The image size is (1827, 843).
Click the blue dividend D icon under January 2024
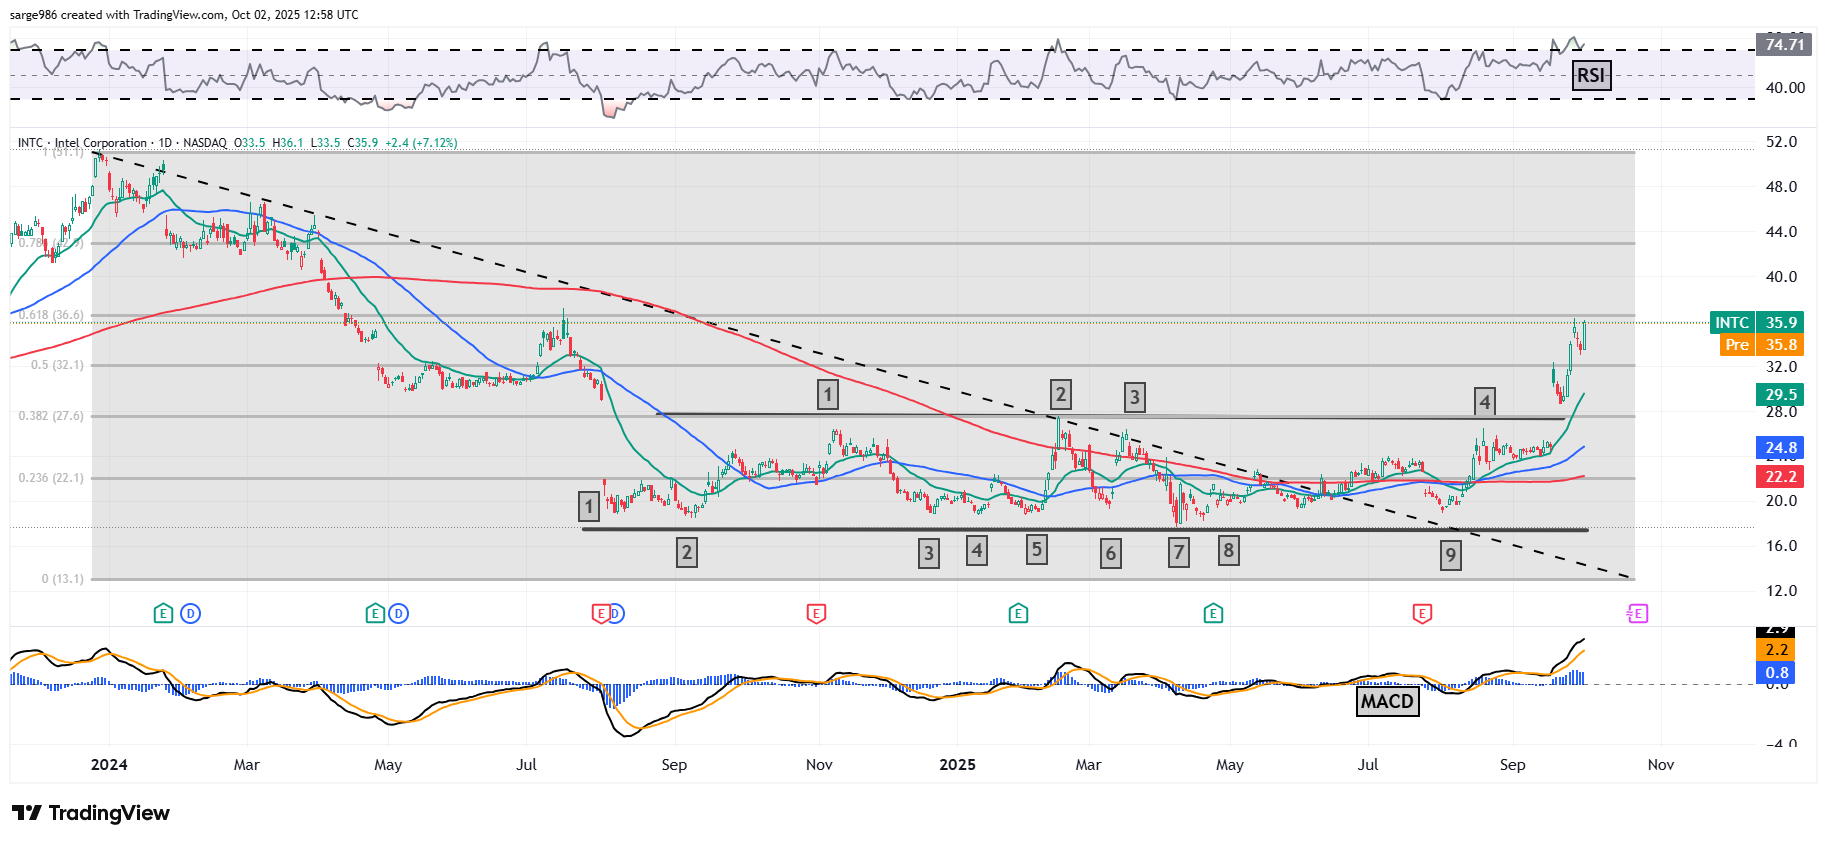(190, 613)
